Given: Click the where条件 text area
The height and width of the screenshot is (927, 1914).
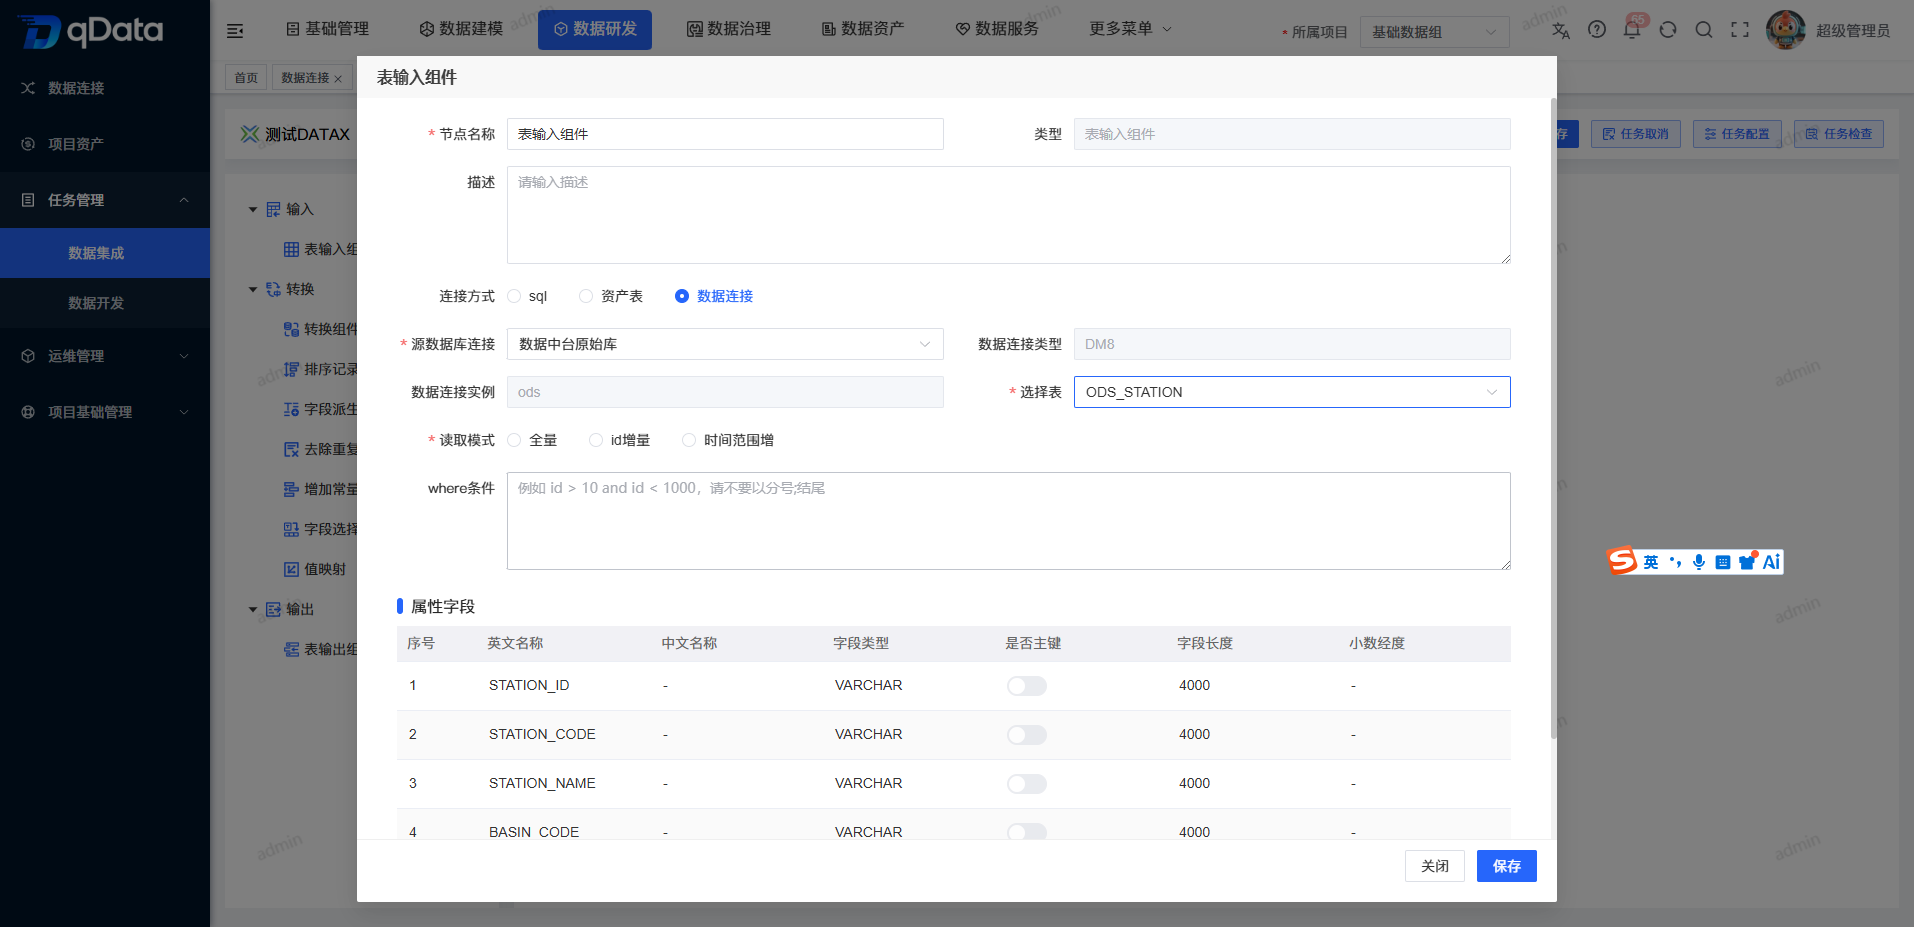Looking at the screenshot, I should pos(1009,521).
